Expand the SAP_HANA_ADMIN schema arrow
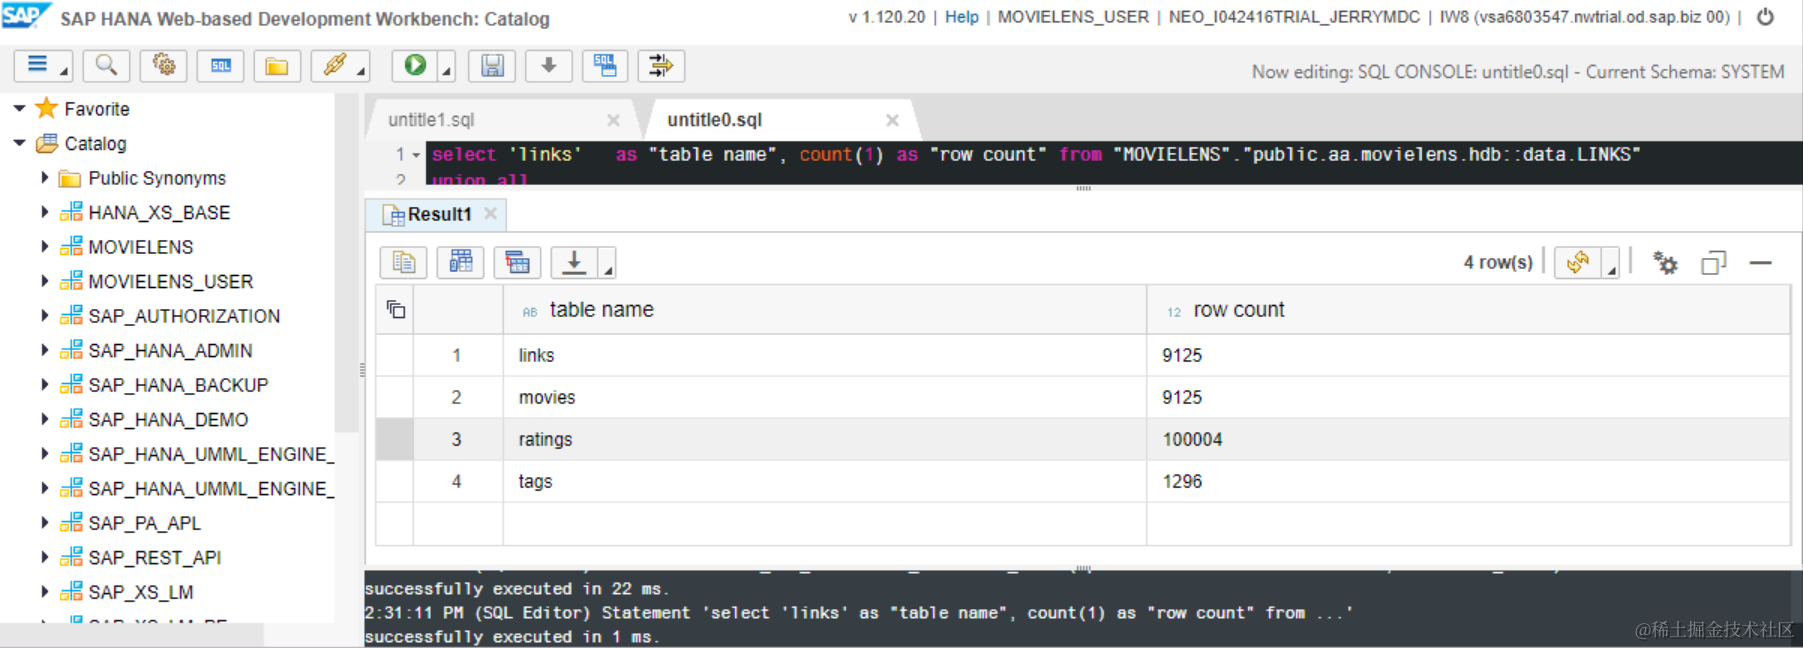 44,350
